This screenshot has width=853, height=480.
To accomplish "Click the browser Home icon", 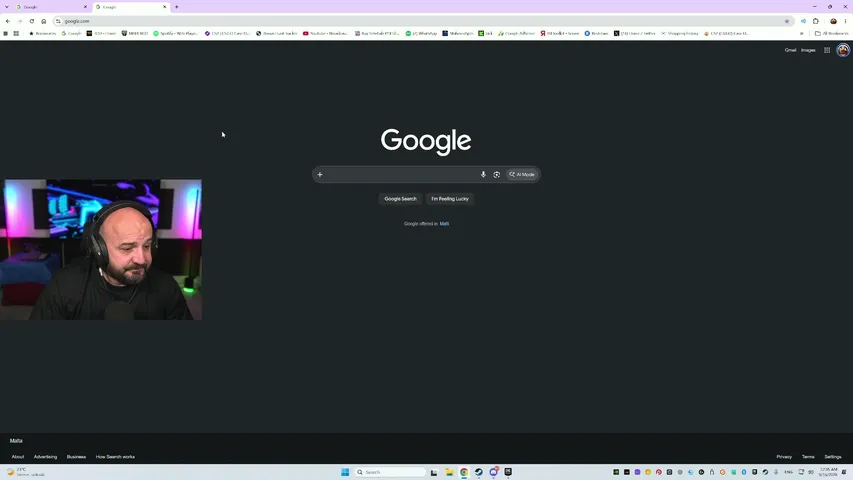I will pyautogui.click(x=44, y=21).
